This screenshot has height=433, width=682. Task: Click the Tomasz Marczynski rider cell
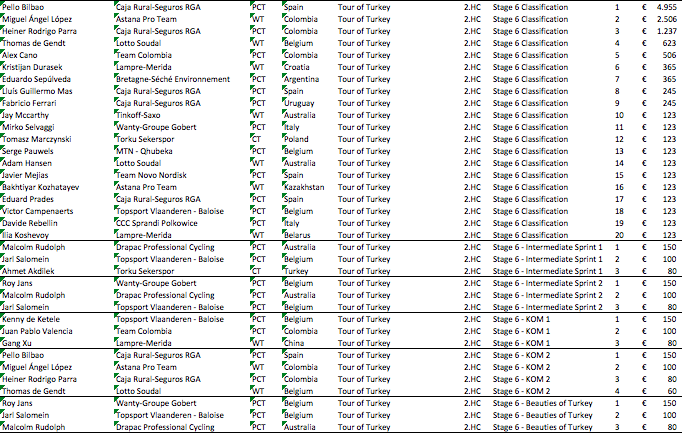click(x=37, y=139)
